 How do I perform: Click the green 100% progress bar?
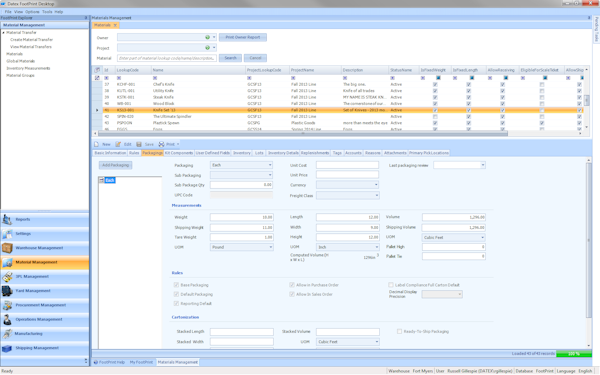coord(573,354)
